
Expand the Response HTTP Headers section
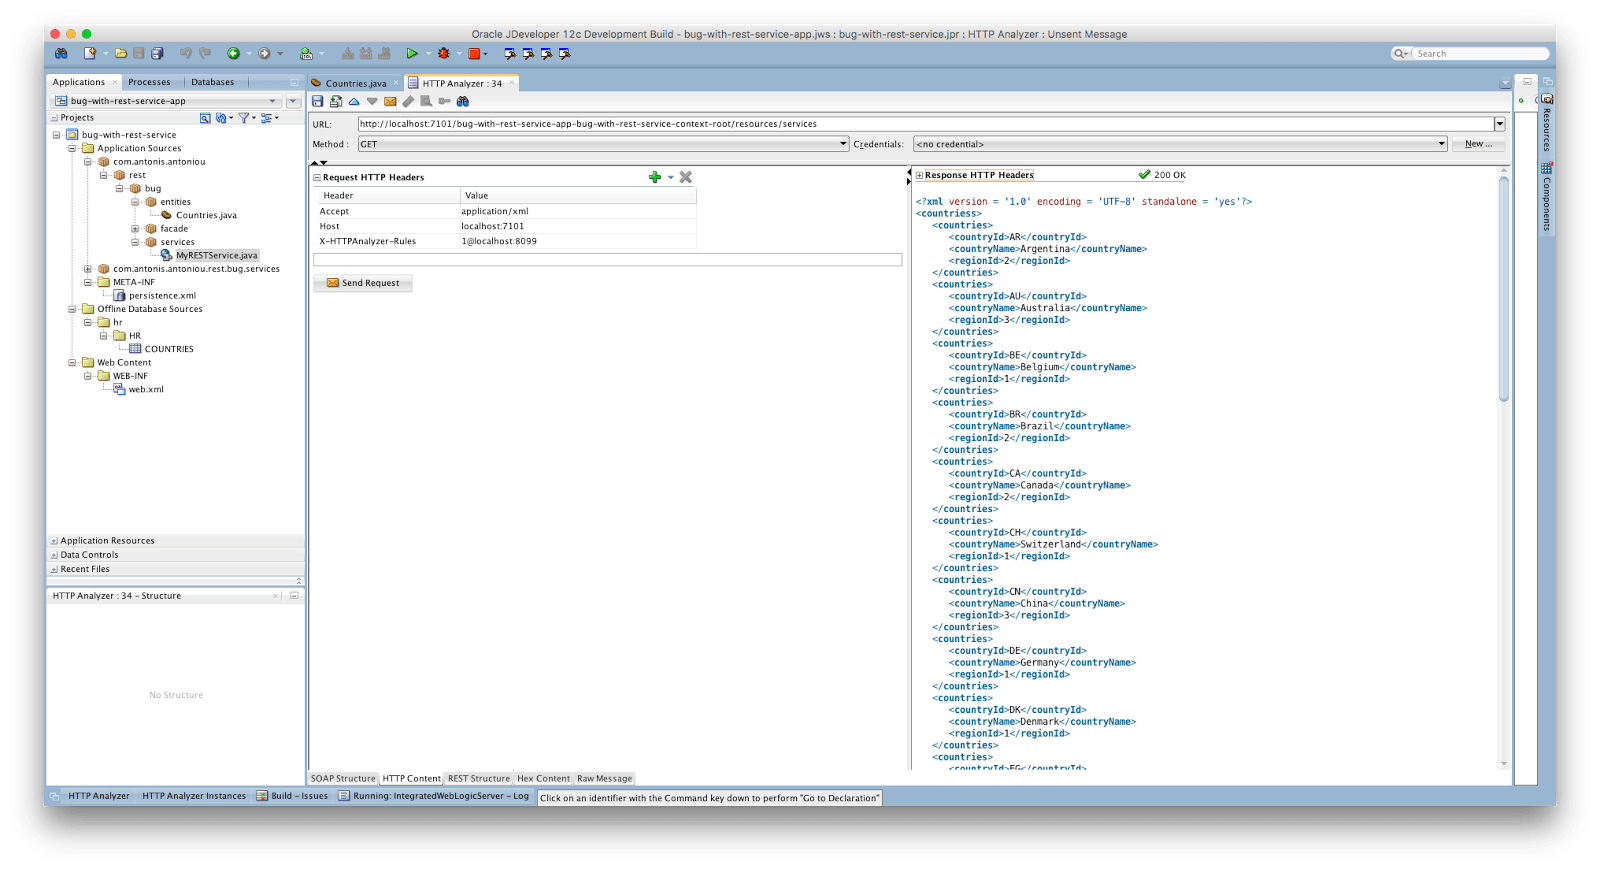click(x=919, y=176)
